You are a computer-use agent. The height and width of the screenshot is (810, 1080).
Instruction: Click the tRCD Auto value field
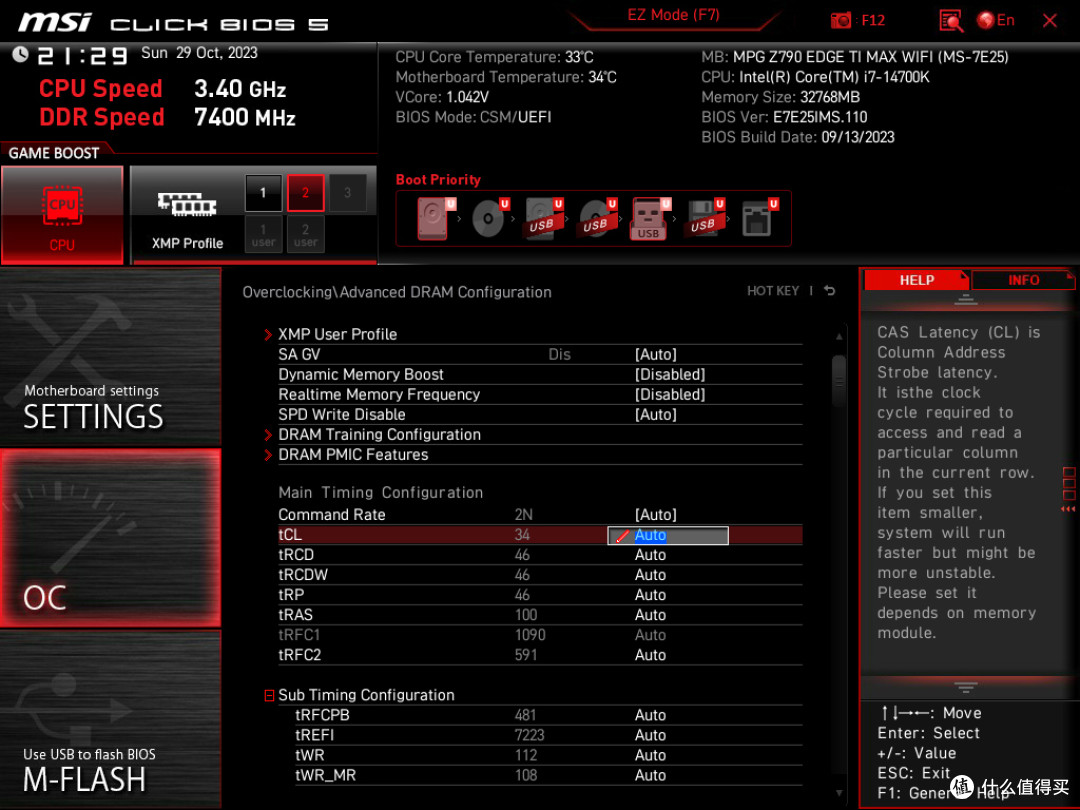coord(650,554)
